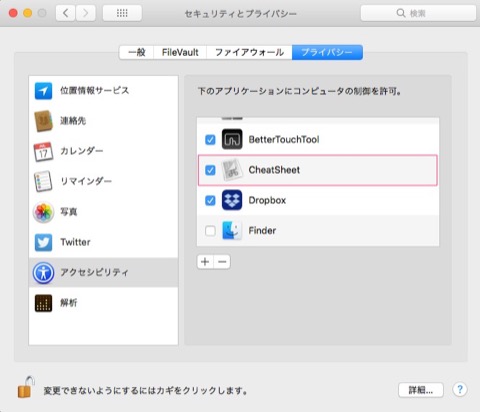Click the Finder app icon

pos(232,231)
